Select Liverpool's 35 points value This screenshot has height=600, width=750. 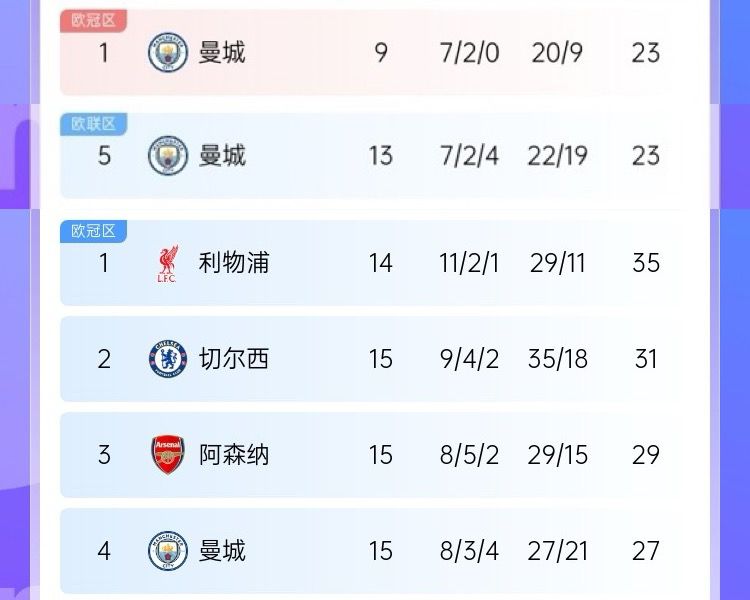coord(646,264)
